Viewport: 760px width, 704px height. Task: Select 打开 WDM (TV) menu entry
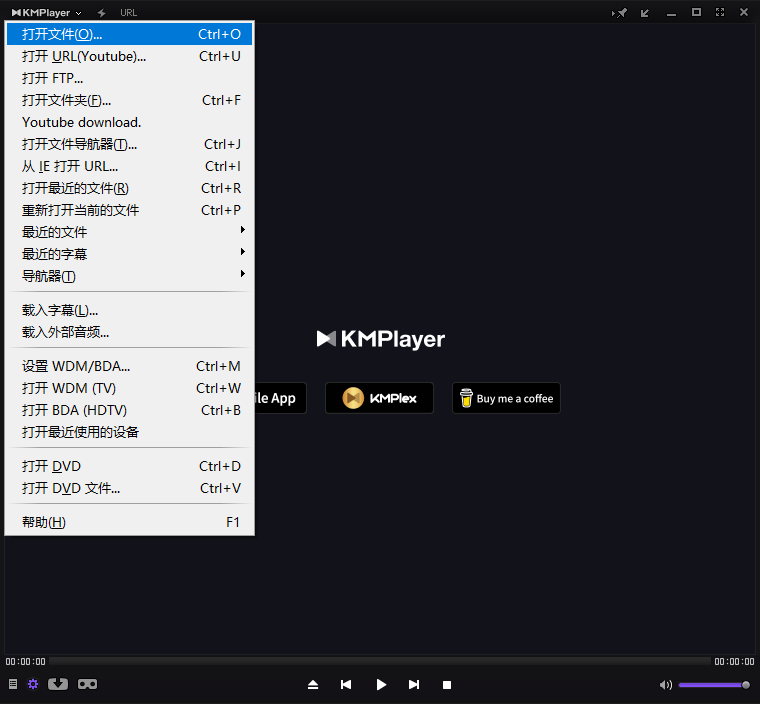[129, 388]
